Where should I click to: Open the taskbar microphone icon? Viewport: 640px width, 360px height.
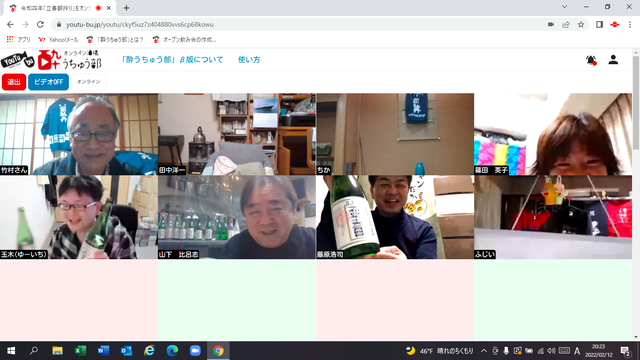pyautogui.click(x=506, y=351)
